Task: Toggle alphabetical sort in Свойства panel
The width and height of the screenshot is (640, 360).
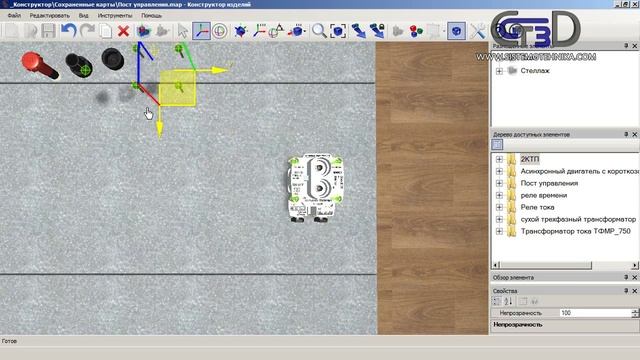Action: pos(508,302)
